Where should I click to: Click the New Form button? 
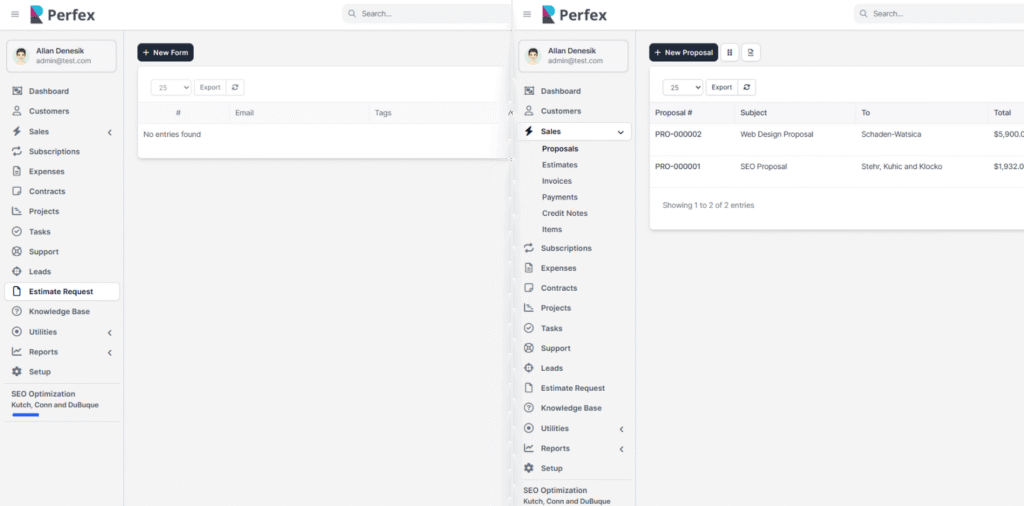click(165, 52)
